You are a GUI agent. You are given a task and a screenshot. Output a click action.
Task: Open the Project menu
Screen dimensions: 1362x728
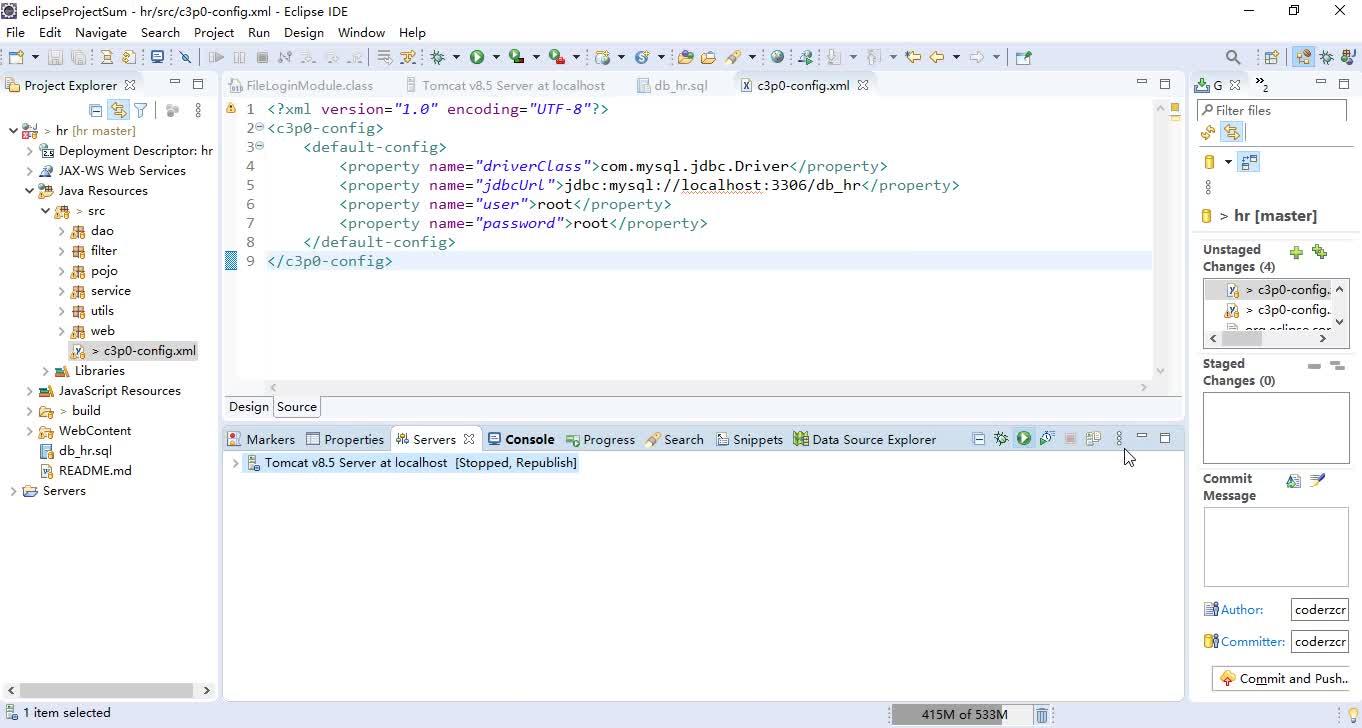pyautogui.click(x=214, y=32)
